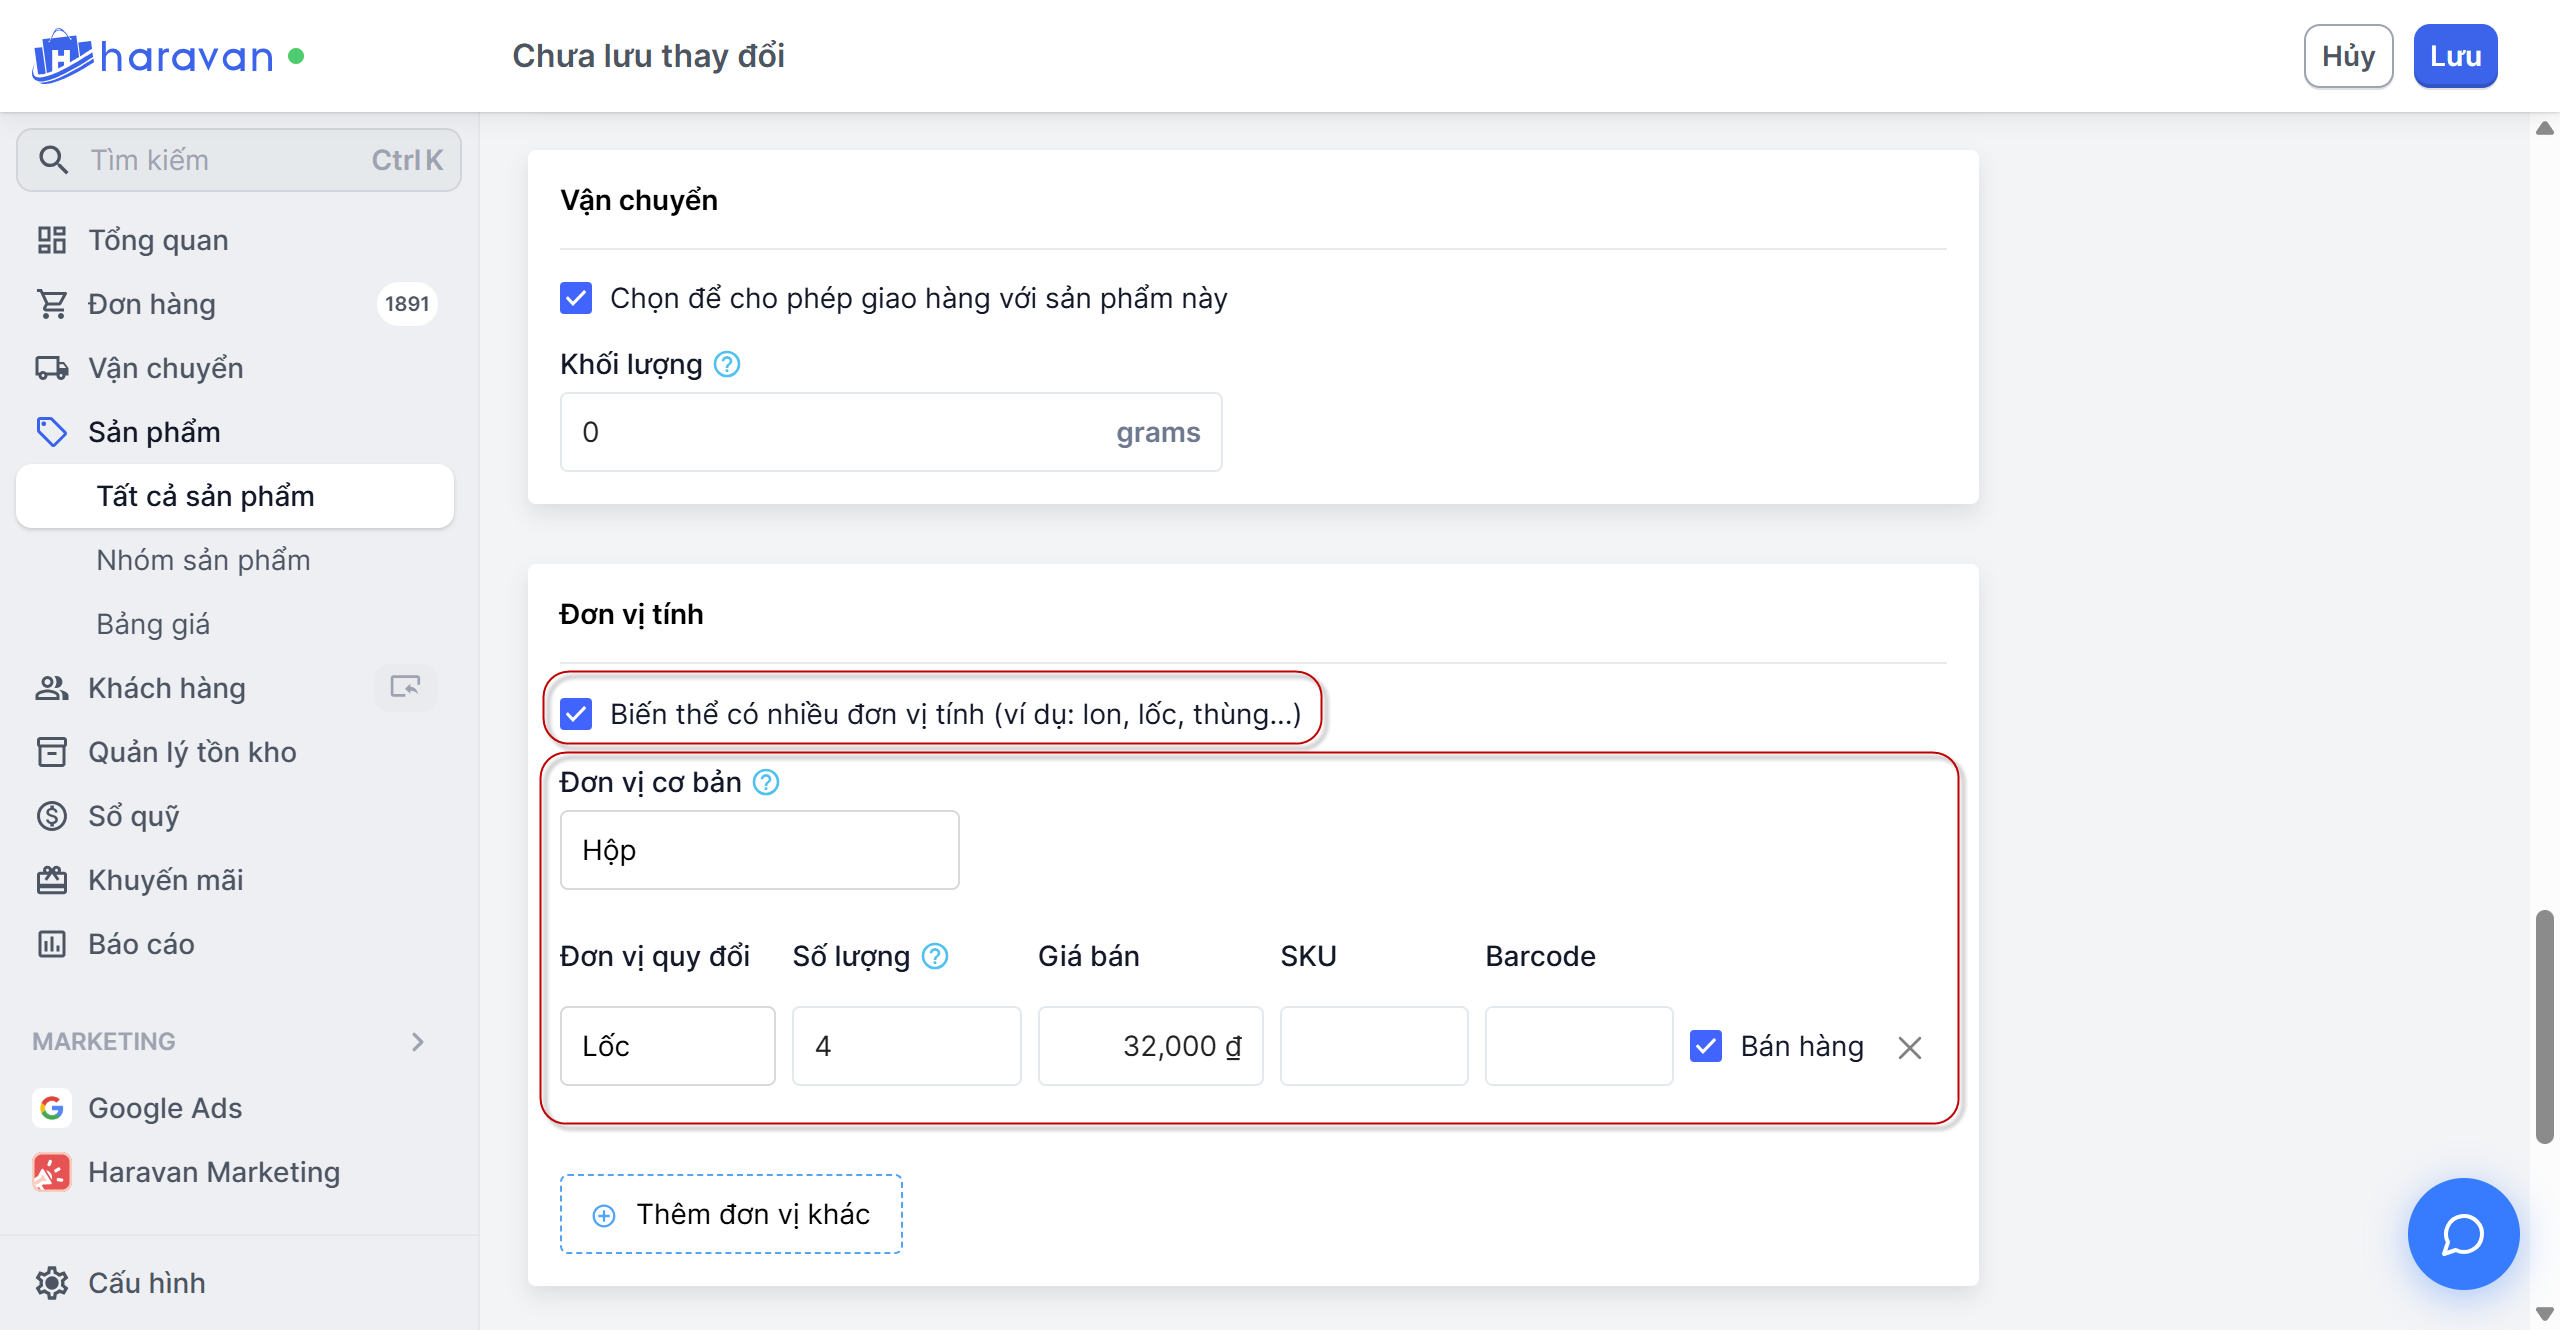This screenshot has height=1330, width=2560.
Task: Open the chat support bubble
Action: point(2462,1234)
